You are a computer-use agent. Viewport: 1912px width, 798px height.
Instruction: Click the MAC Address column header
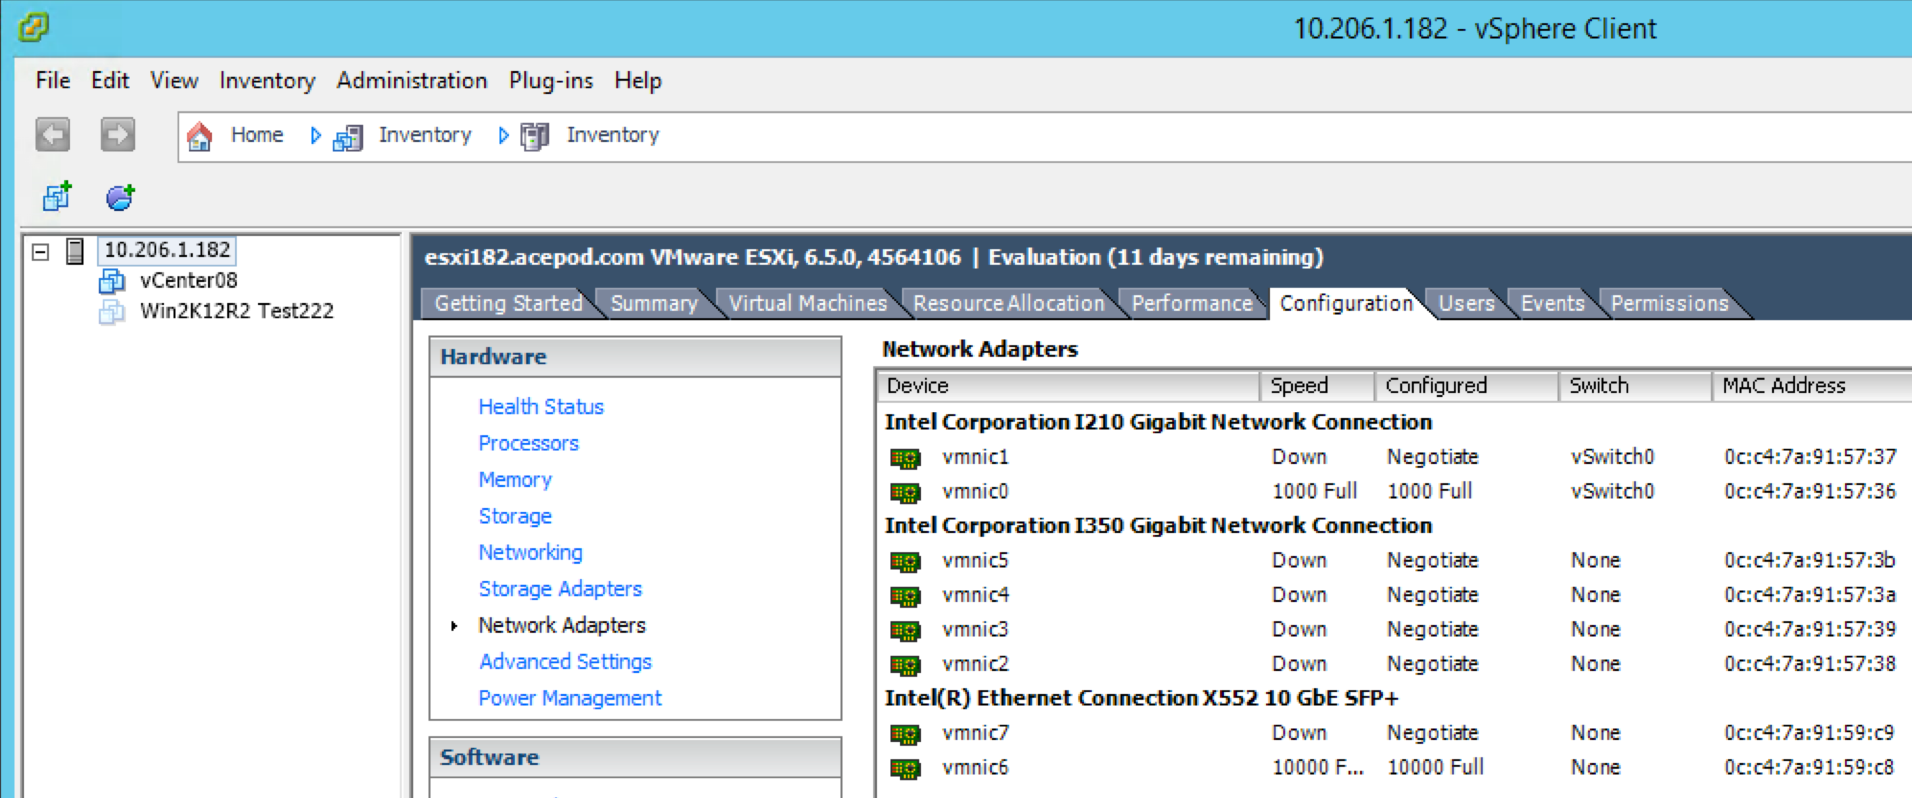pos(1811,386)
